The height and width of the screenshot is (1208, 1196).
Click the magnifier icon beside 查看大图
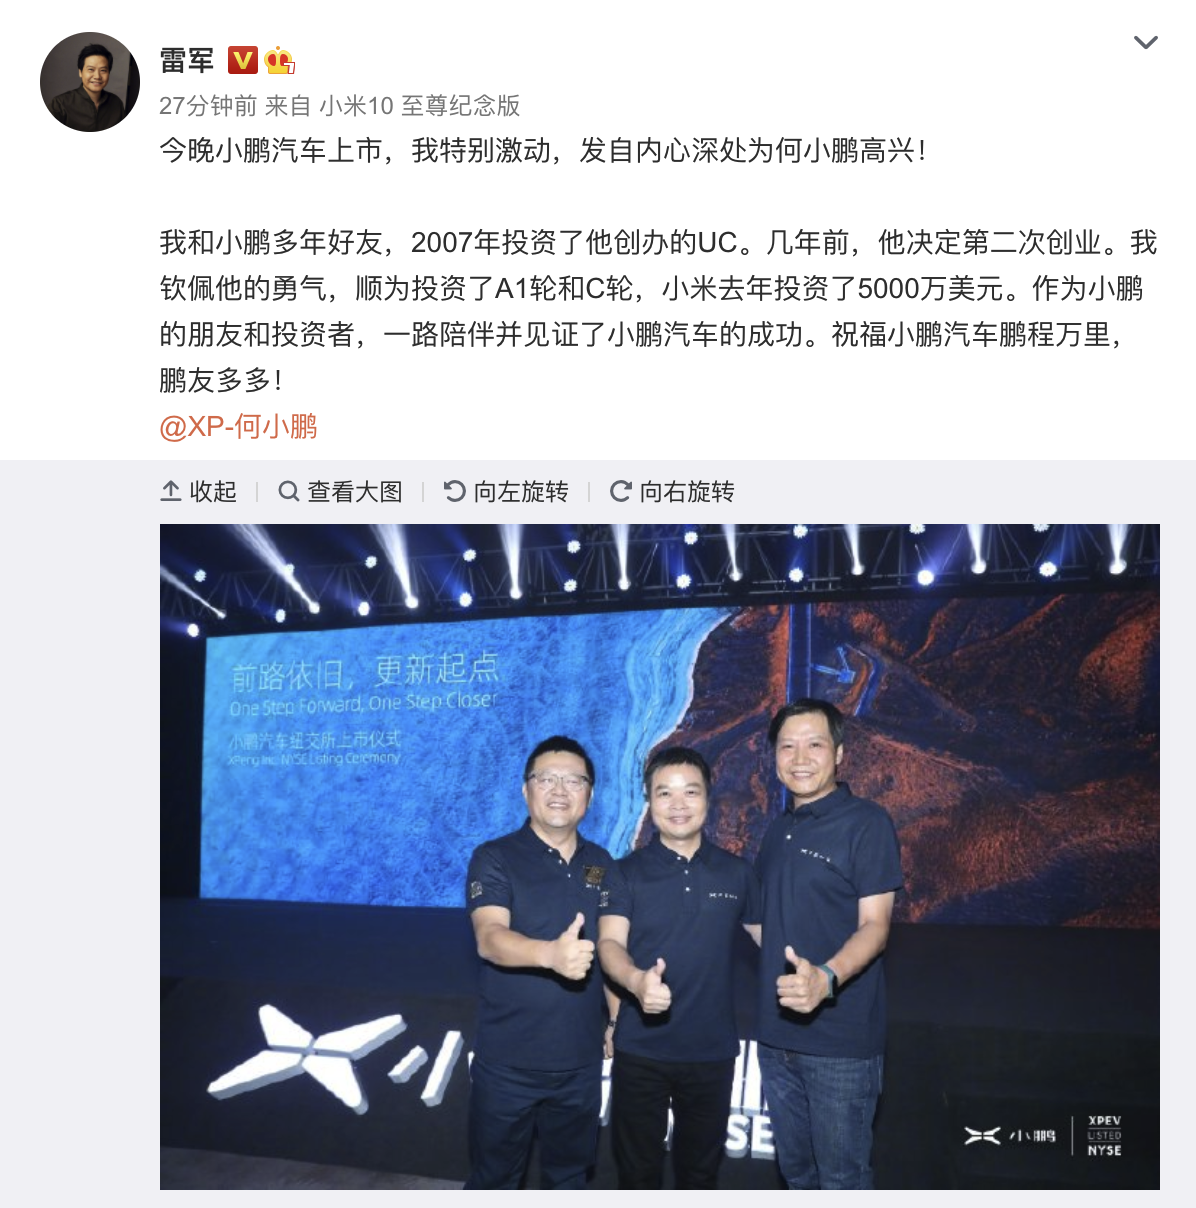point(289,491)
